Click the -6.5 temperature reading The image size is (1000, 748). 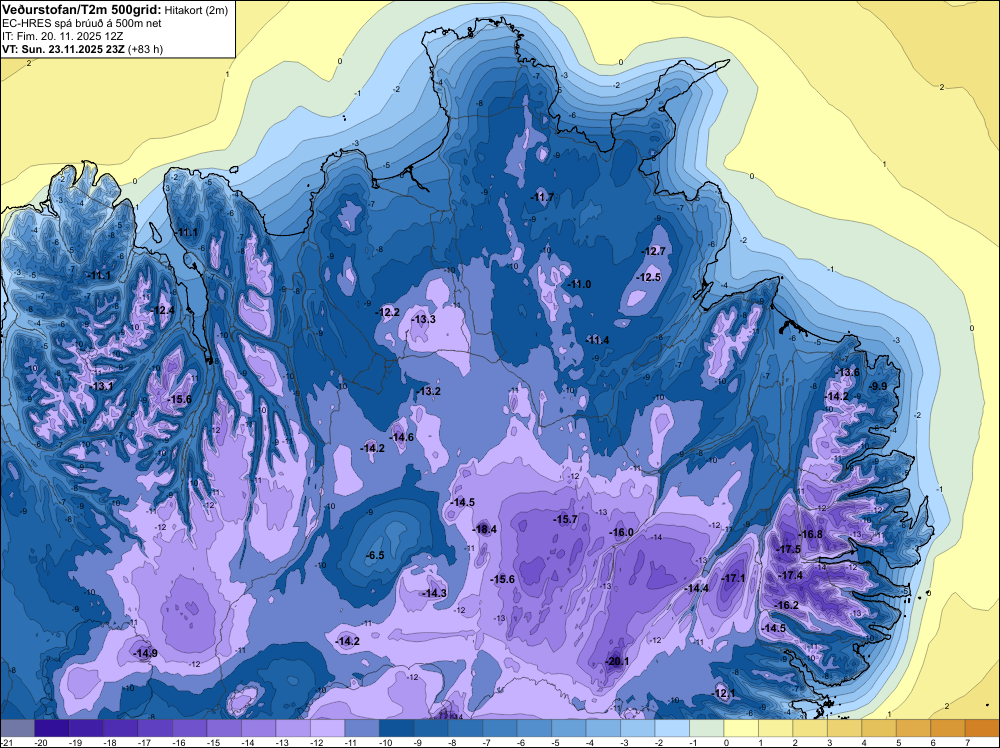[375, 555]
